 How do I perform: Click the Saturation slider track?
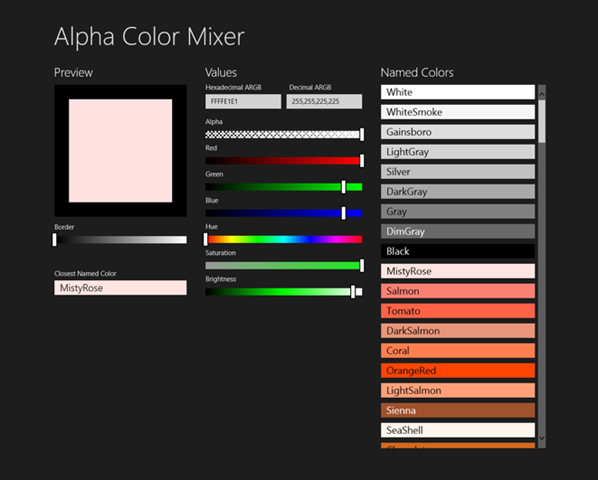click(284, 266)
